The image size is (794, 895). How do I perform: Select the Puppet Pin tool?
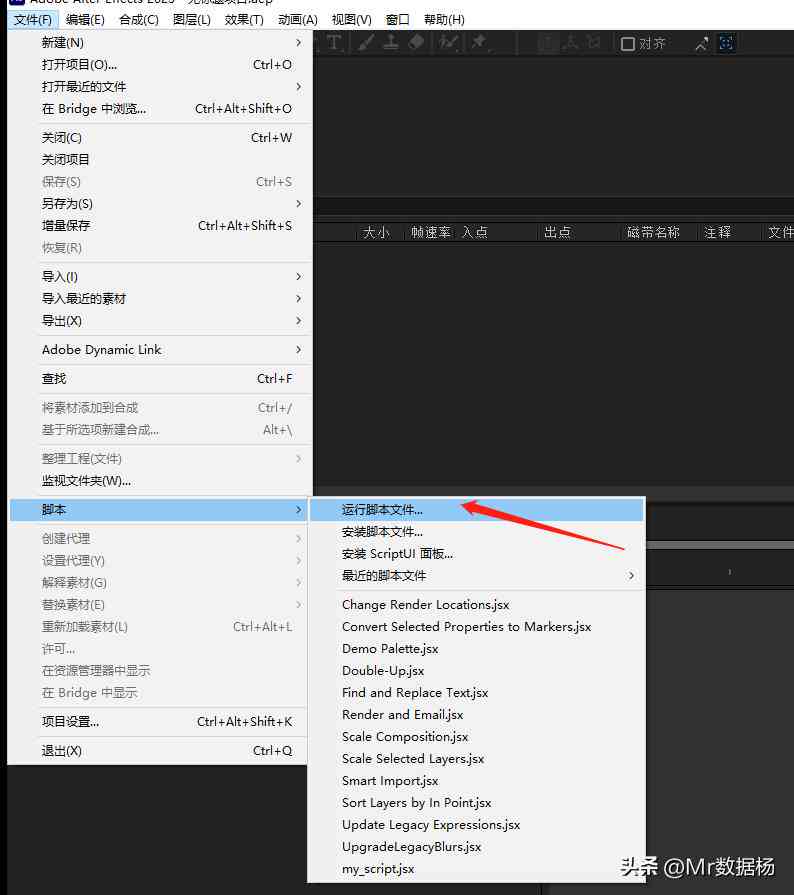[479, 43]
